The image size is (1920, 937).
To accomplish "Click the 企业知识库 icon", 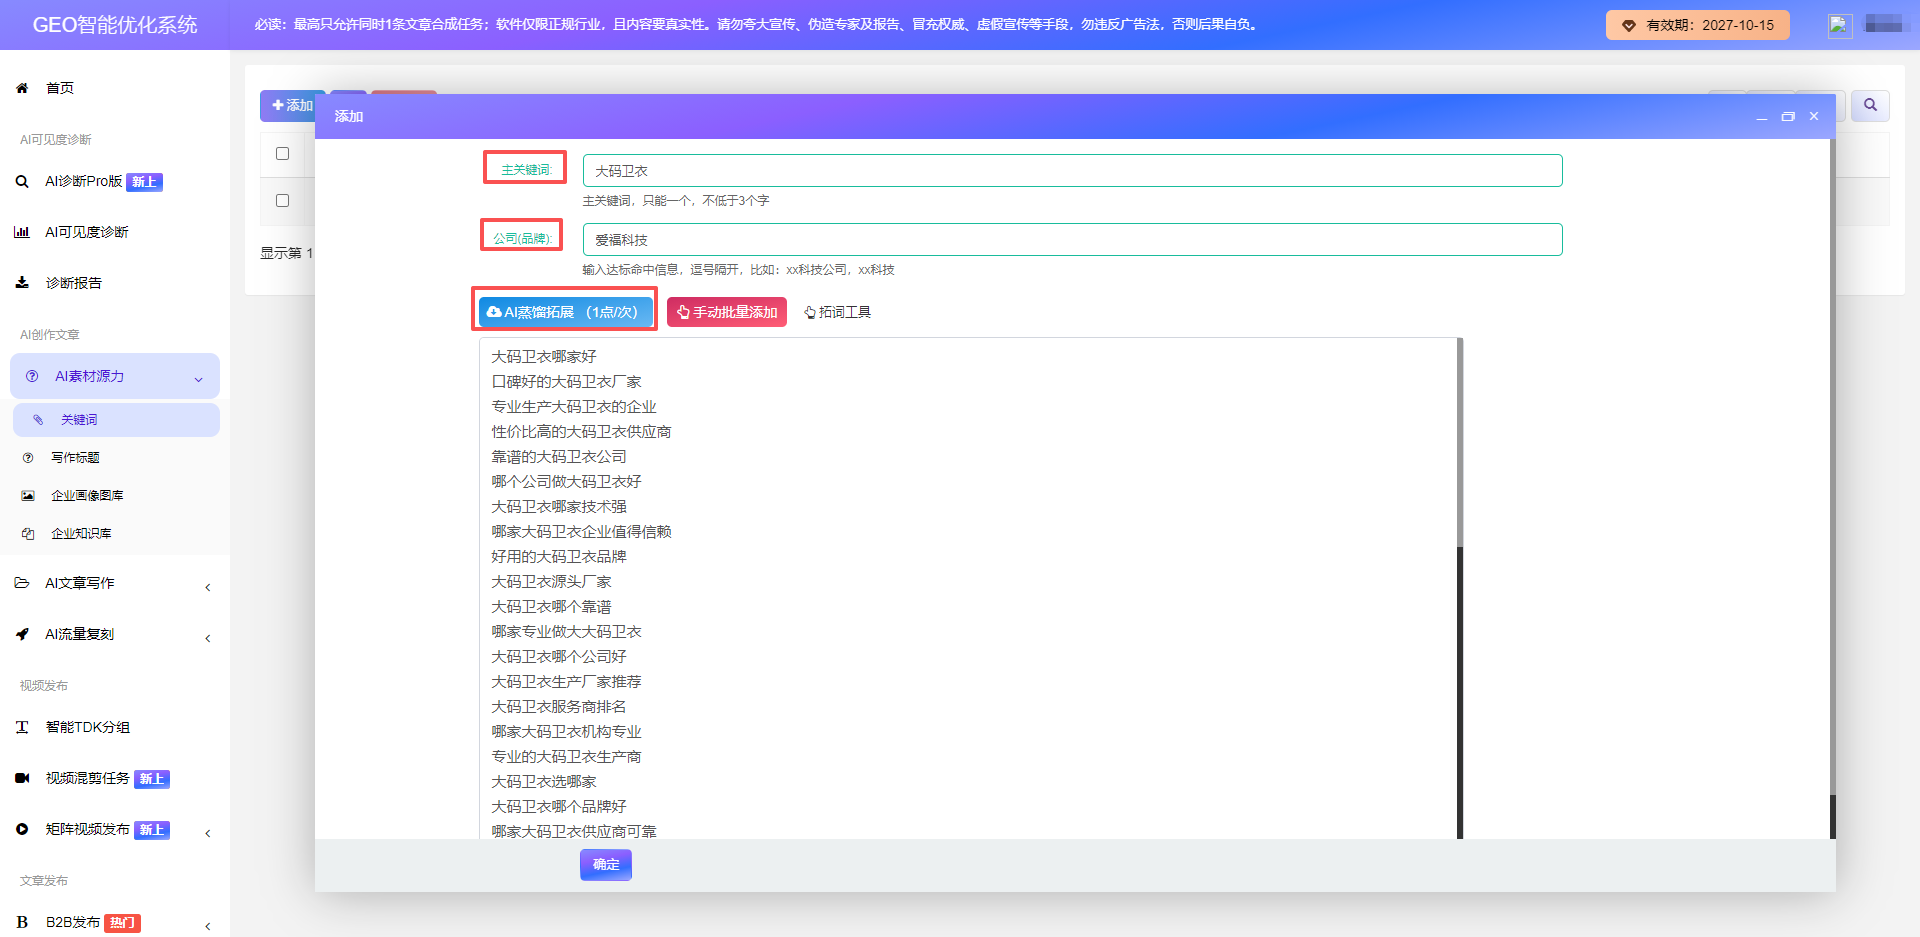I will 28,534.
